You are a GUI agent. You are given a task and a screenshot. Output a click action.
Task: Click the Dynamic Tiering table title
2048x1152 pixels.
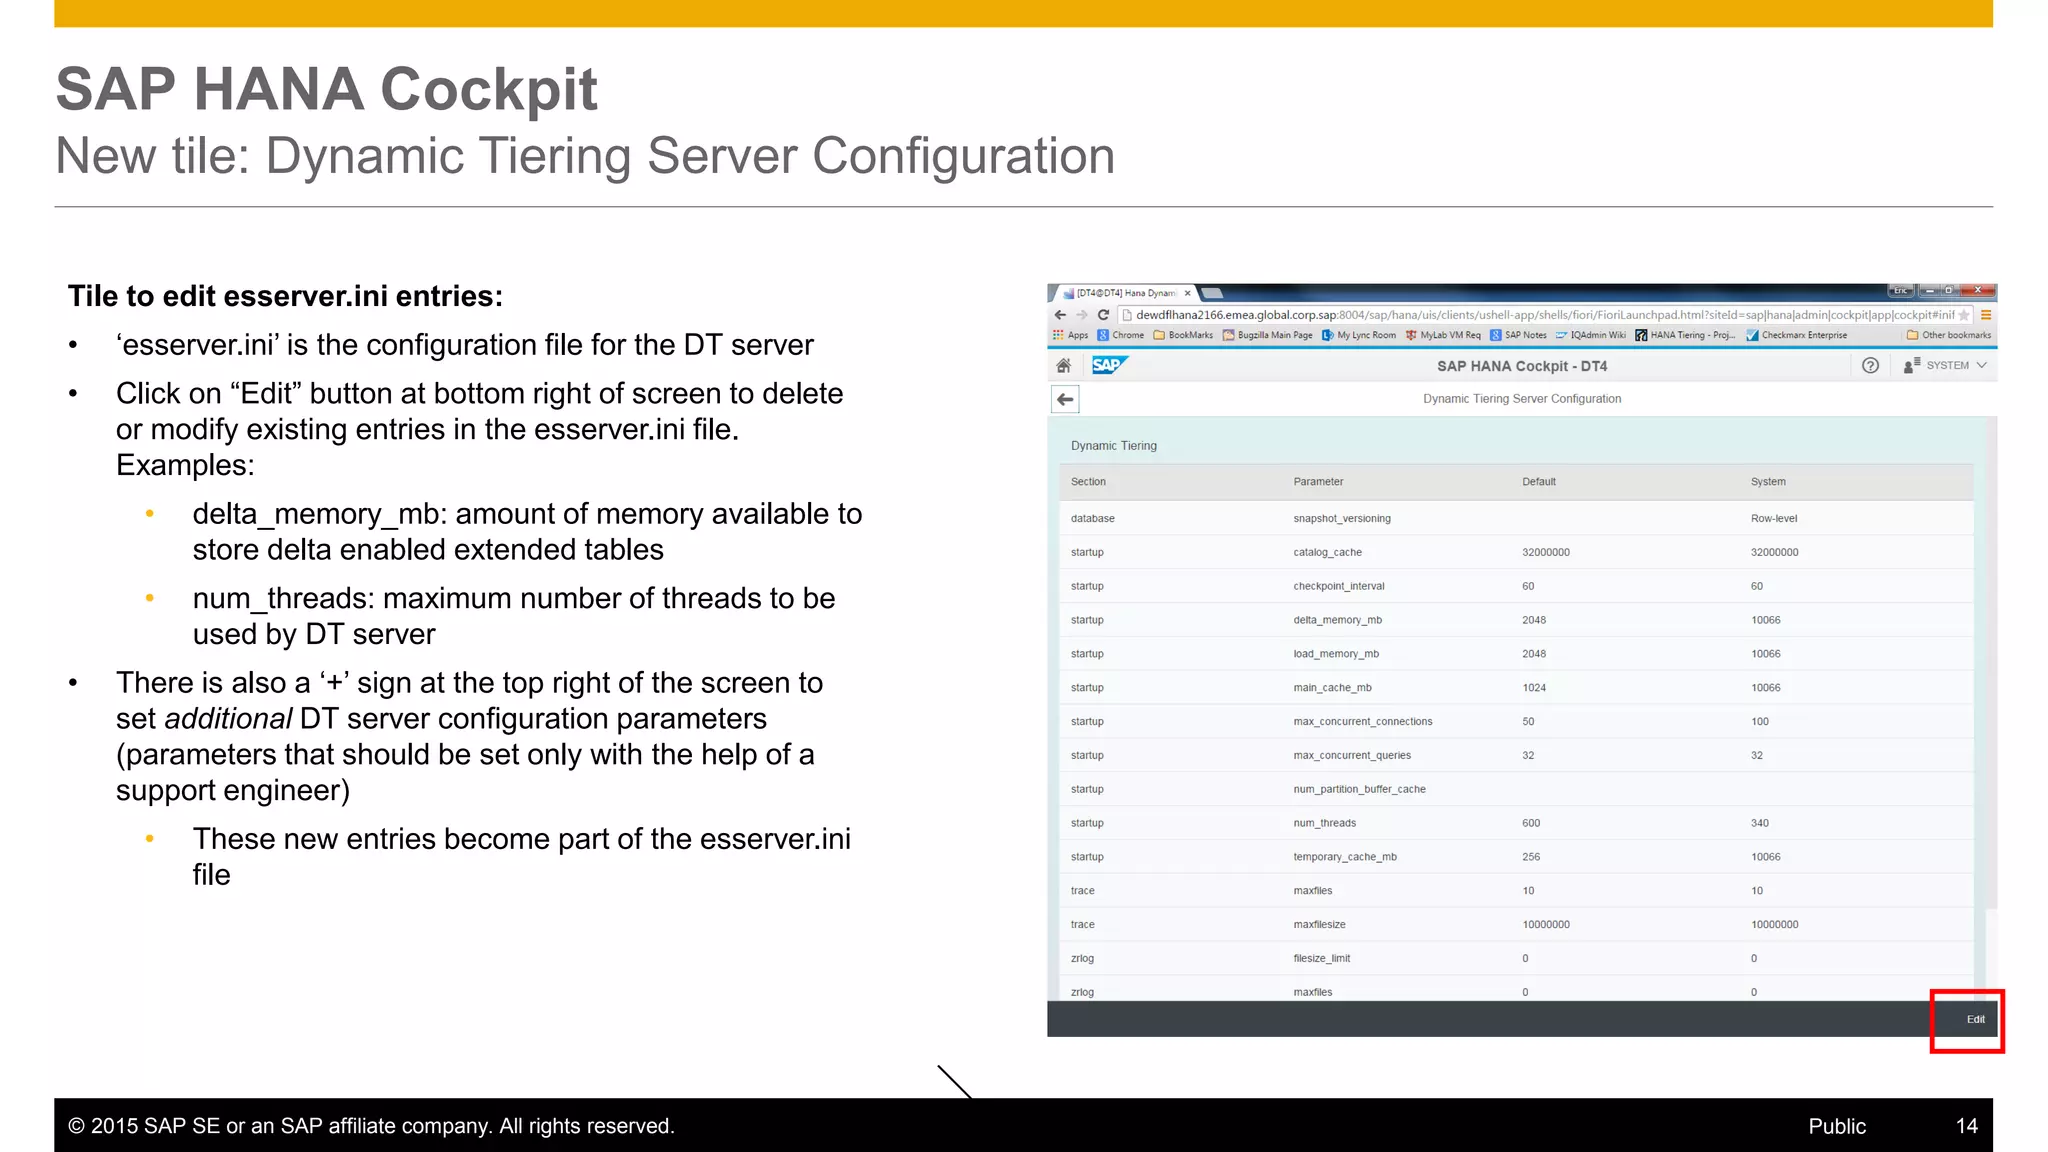[x=1114, y=446]
